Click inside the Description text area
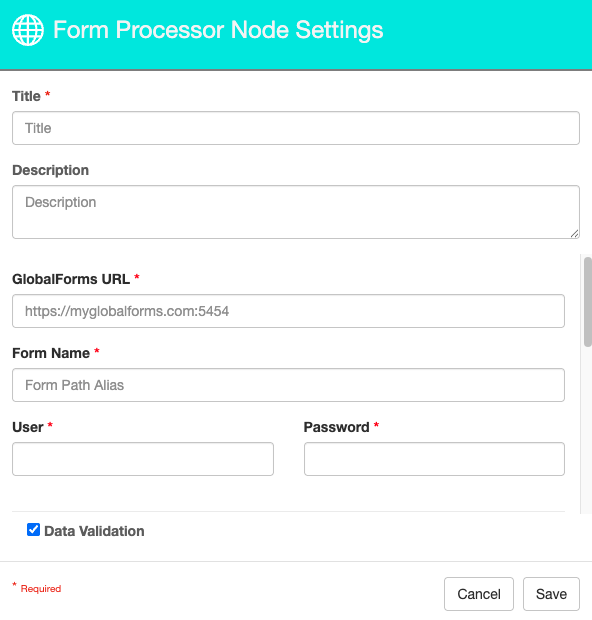592x620 pixels. [296, 212]
